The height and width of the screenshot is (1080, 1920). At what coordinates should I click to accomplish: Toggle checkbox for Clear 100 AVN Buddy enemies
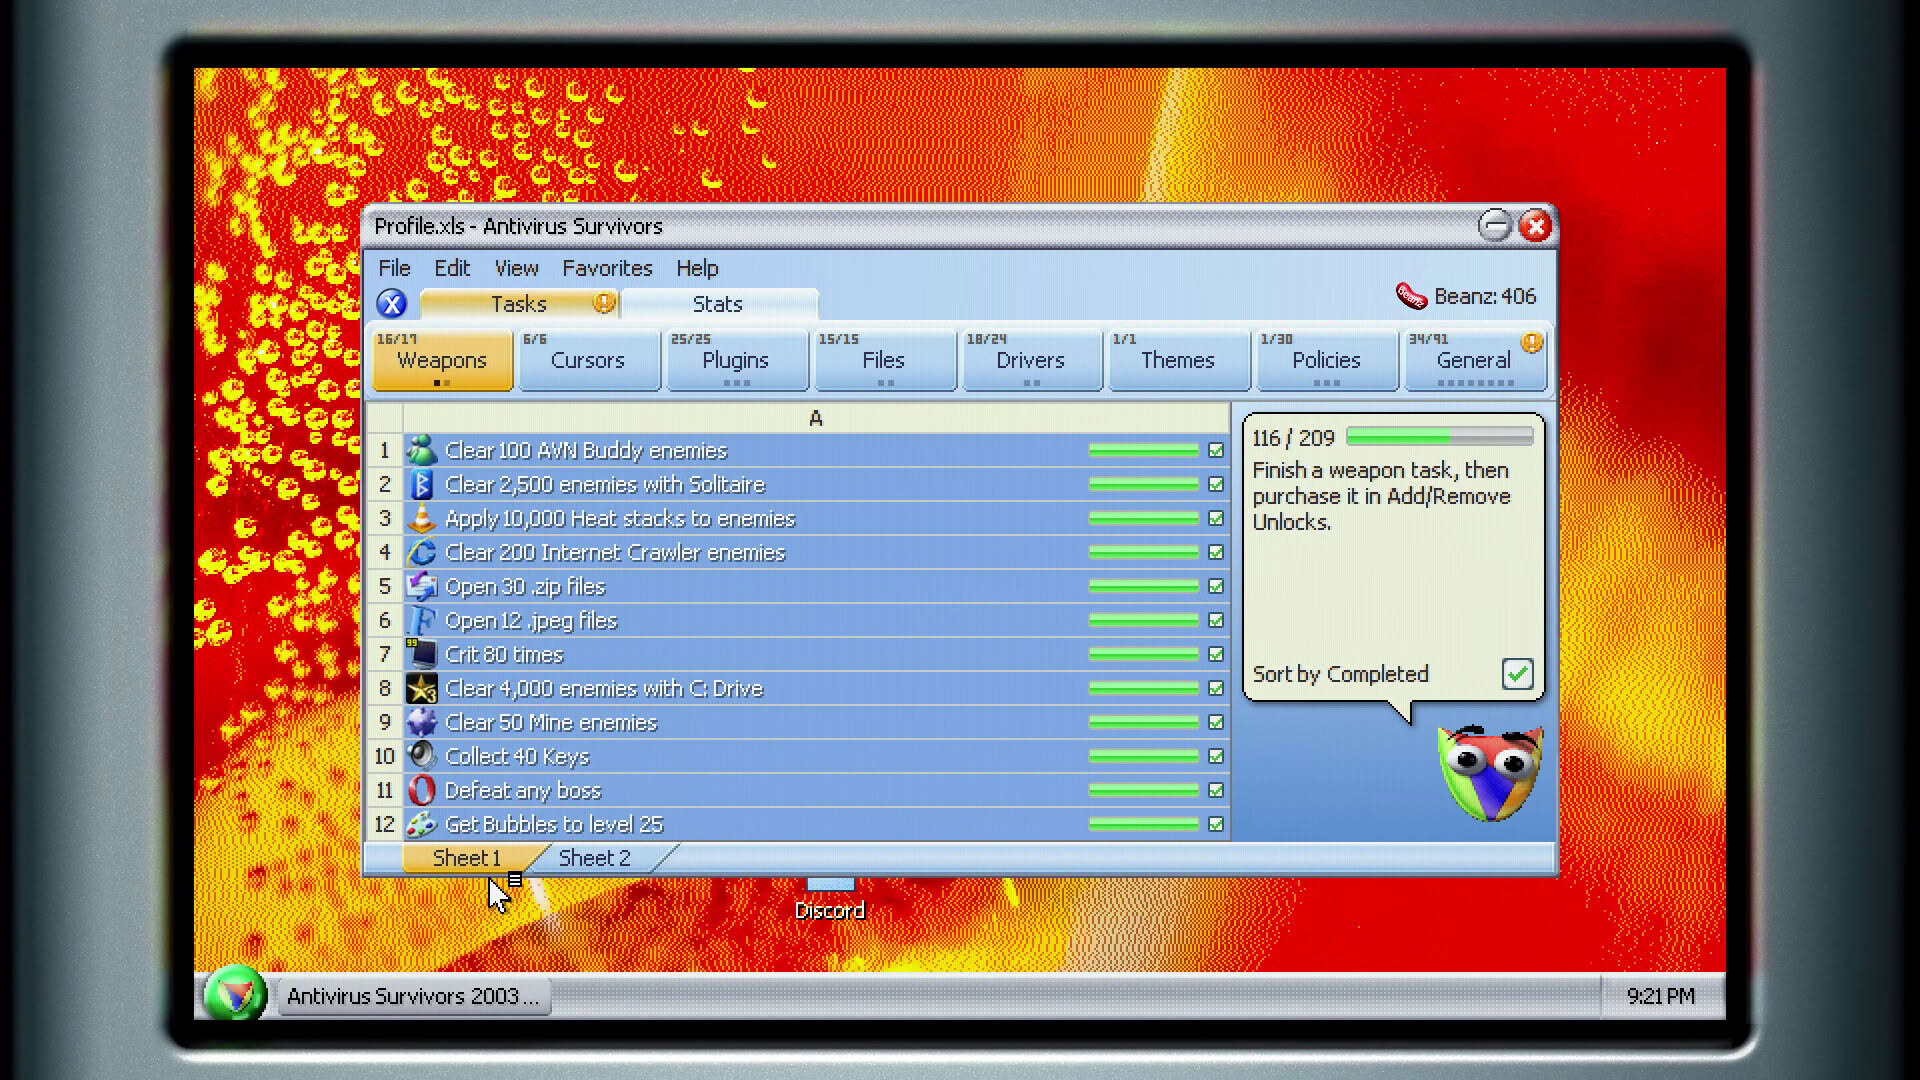pyautogui.click(x=1216, y=451)
